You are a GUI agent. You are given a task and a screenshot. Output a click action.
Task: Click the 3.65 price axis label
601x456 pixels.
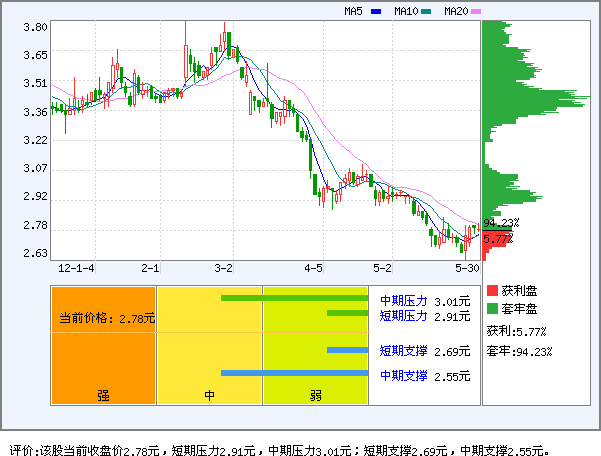(35, 55)
